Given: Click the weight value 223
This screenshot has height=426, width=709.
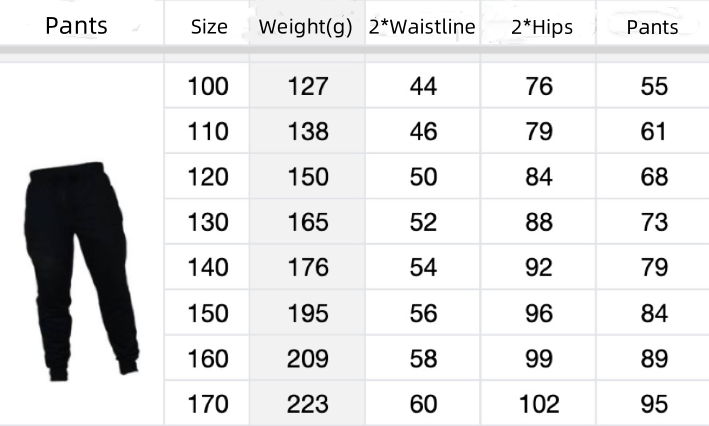Looking at the screenshot, I should (x=308, y=404).
